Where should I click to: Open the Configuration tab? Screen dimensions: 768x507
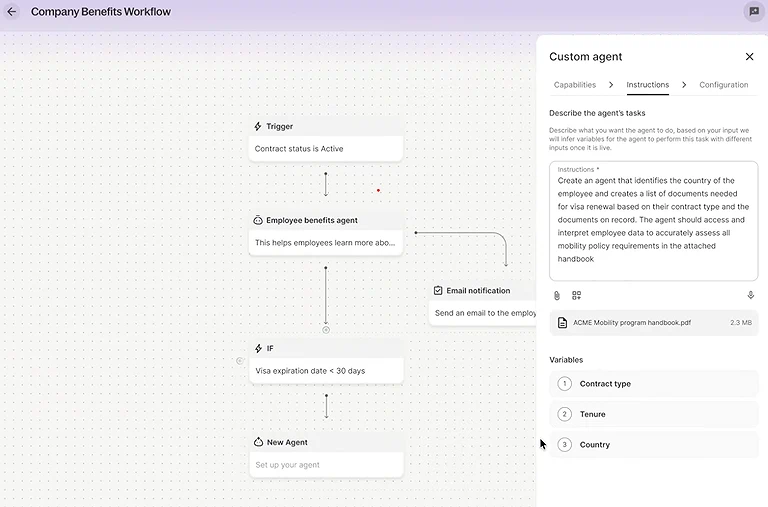[x=723, y=85]
